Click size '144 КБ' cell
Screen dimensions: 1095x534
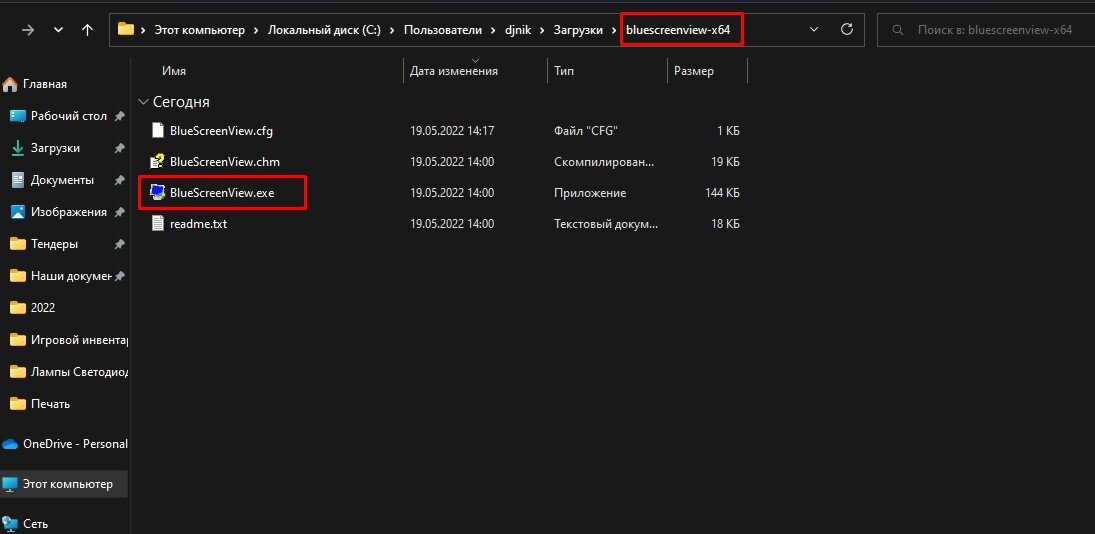(x=723, y=193)
